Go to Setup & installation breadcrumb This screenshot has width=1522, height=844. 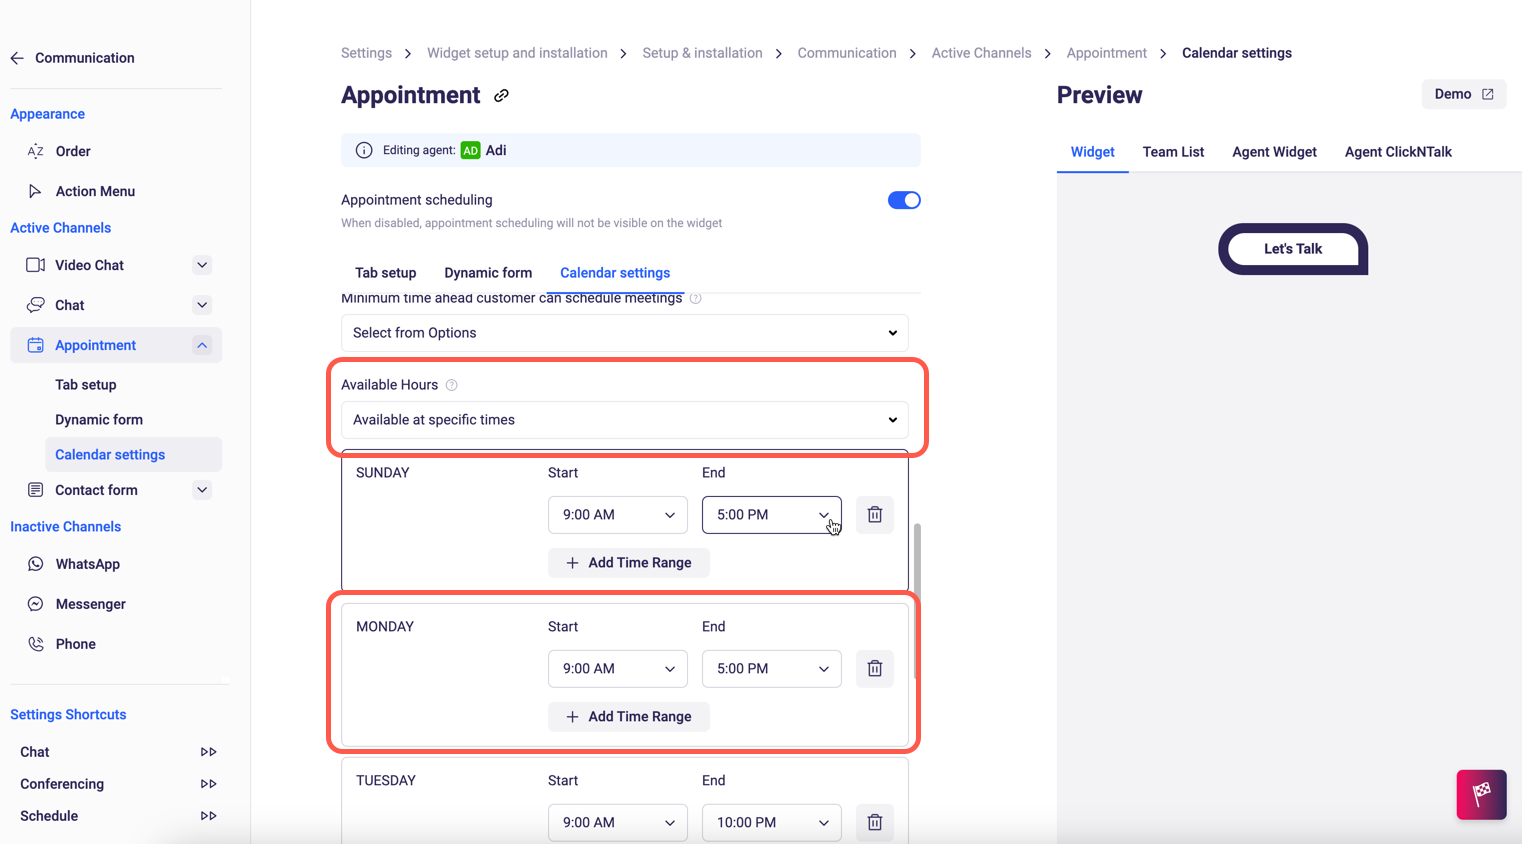[x=702, y=53]
